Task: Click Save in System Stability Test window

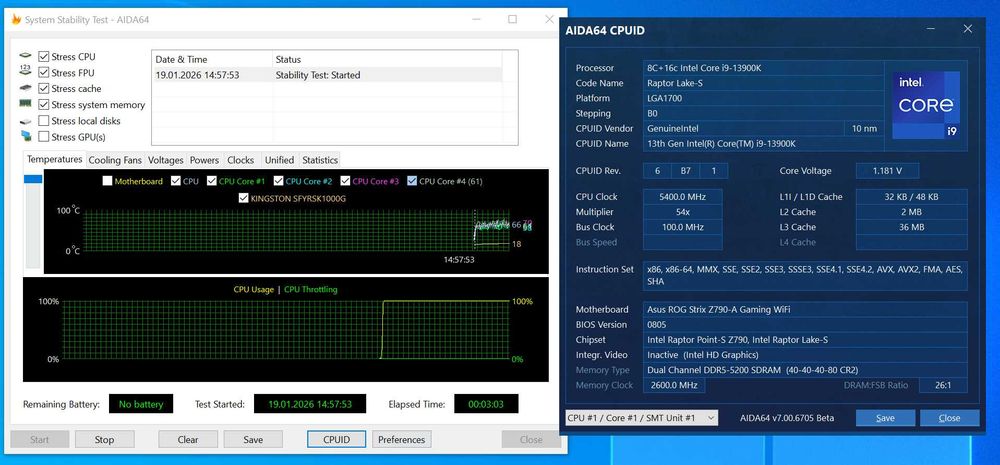Action: coord(253,439)
